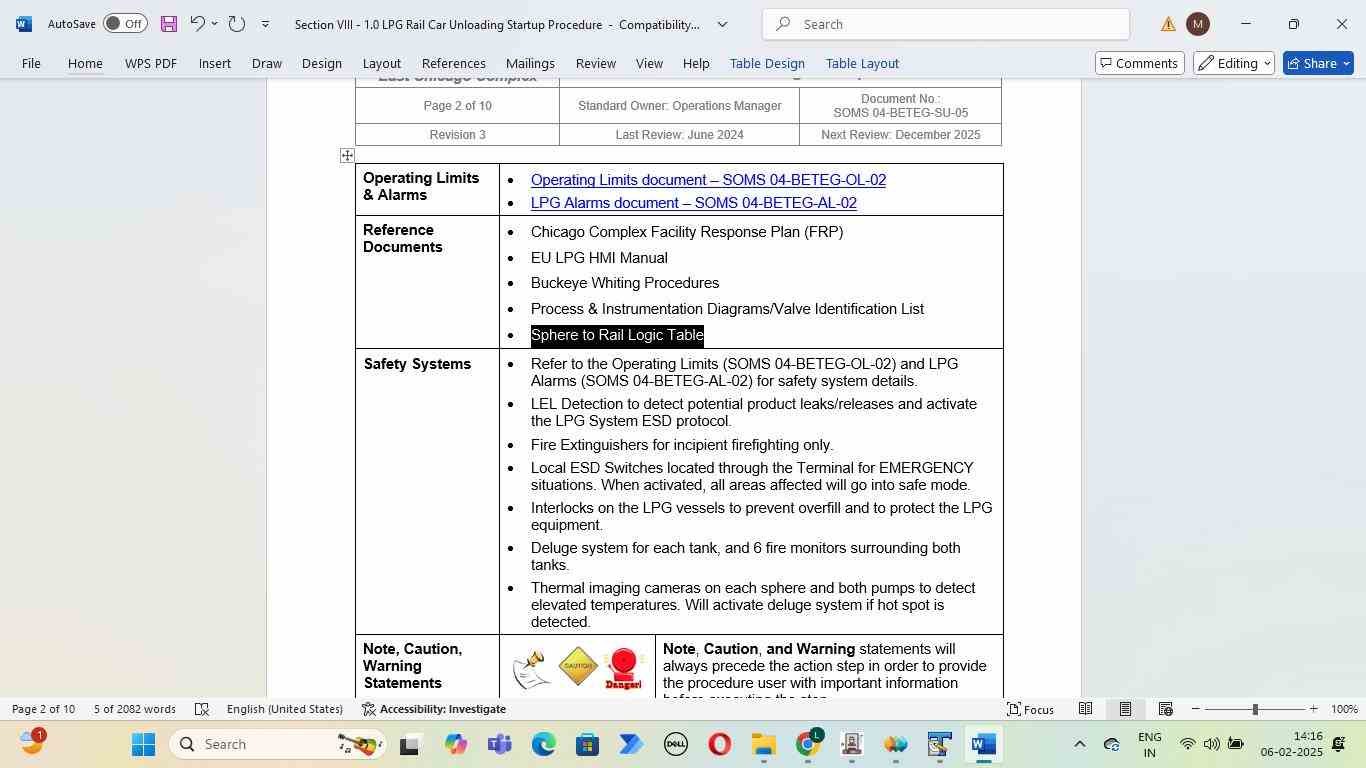The height and width of the screenshot is (768, 1366).
Task: Redo the last action
Action: tap(237, 24)
